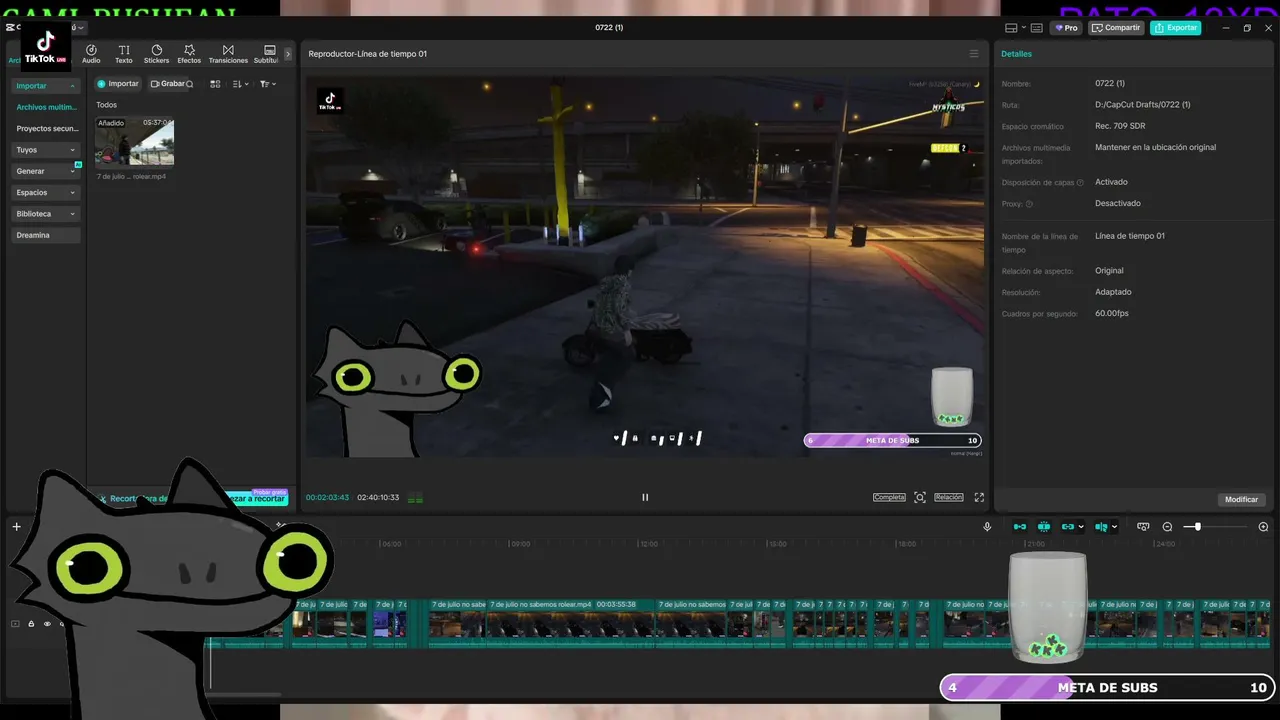Image resolution: width=1280 pixels, height=720 pixels.
Task: Enter fullscreen preview mode
Action: pos(979,497)
